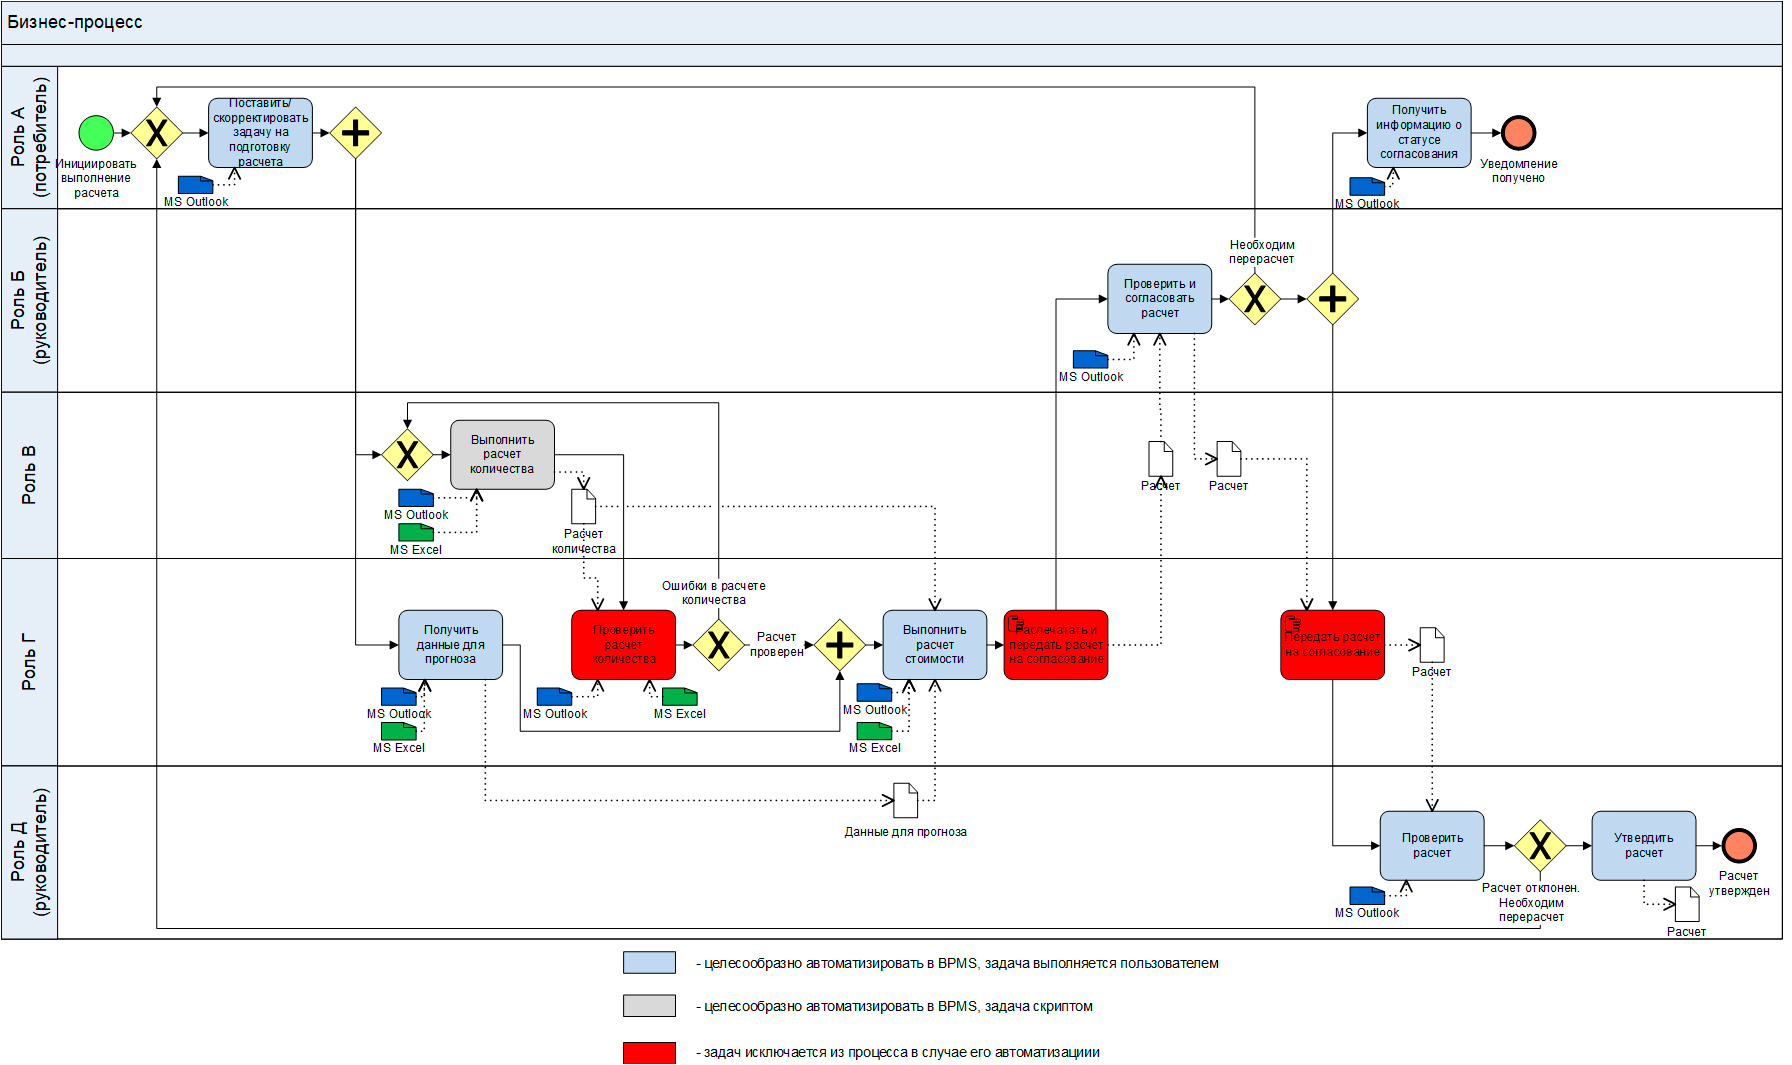
Task: Click the red legend color swatch
Action: tap(649, 1052)
